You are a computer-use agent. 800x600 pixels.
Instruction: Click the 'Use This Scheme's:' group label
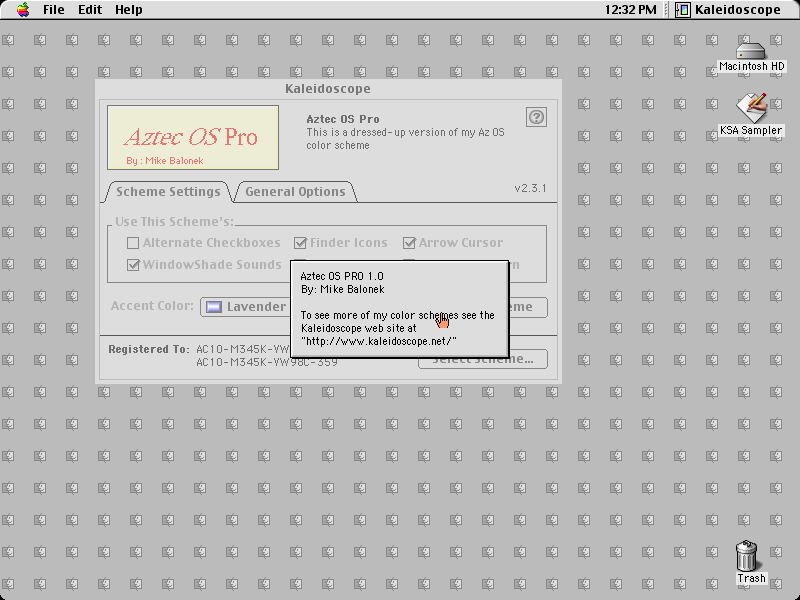pos(174,222)
